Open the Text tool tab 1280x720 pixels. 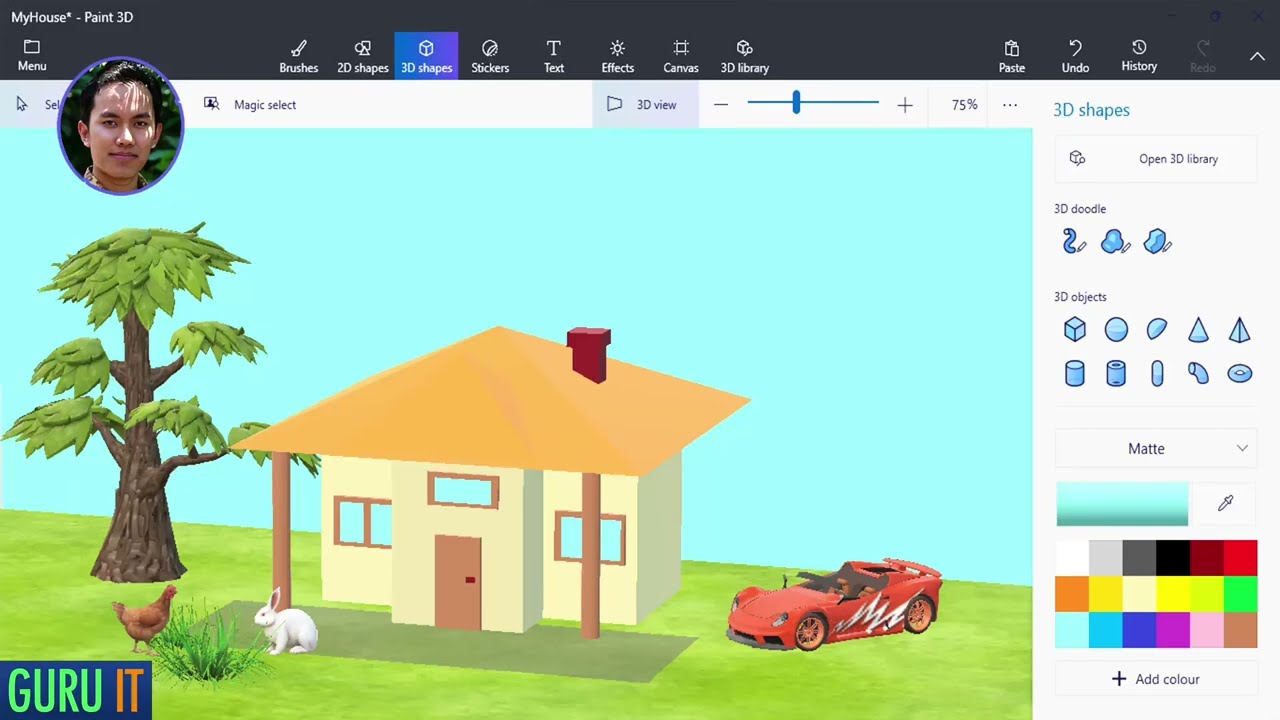(x=554, y=56)
